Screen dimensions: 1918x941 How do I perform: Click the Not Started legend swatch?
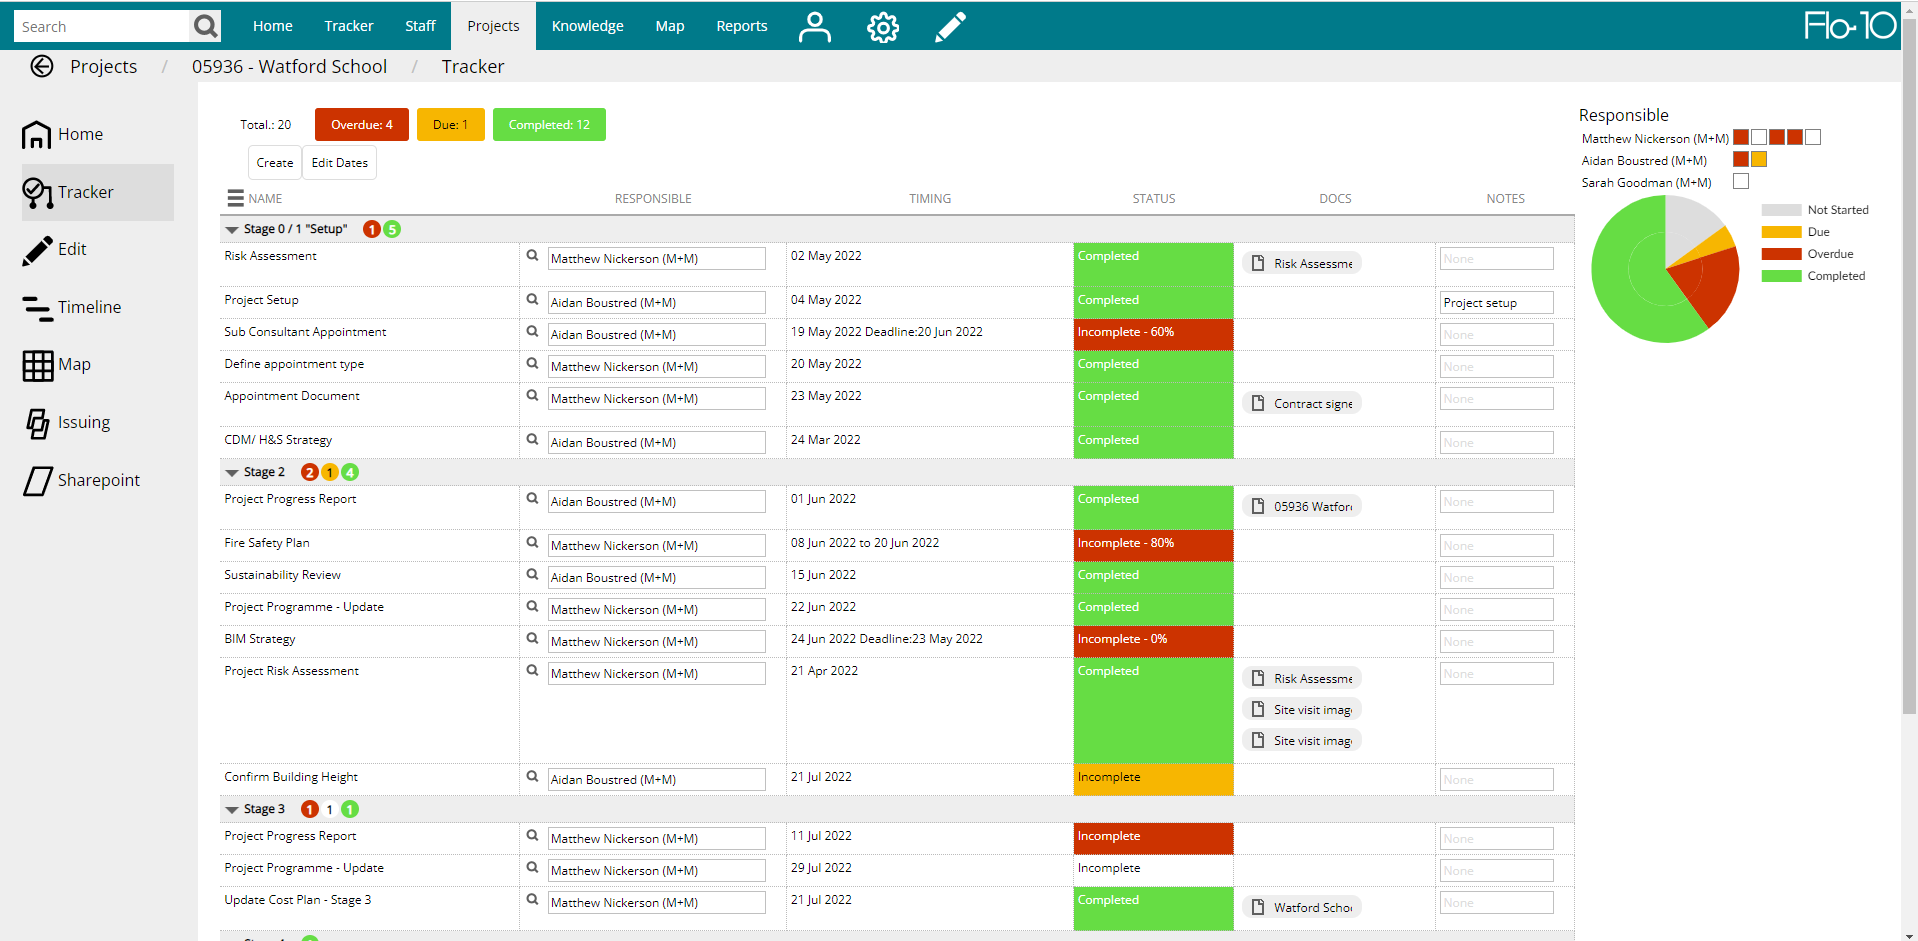(x=1781, y=210)
